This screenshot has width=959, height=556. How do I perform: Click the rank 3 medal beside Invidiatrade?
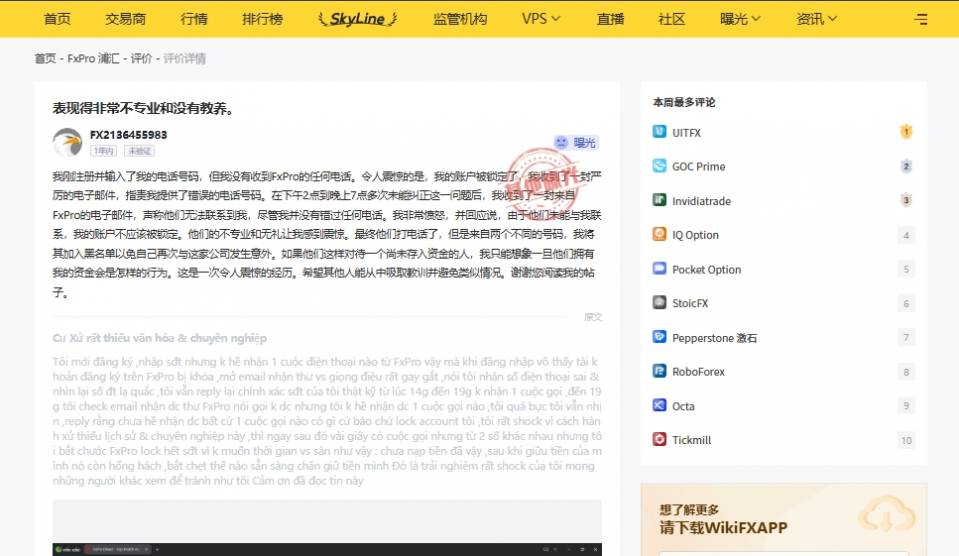[906, 200]
